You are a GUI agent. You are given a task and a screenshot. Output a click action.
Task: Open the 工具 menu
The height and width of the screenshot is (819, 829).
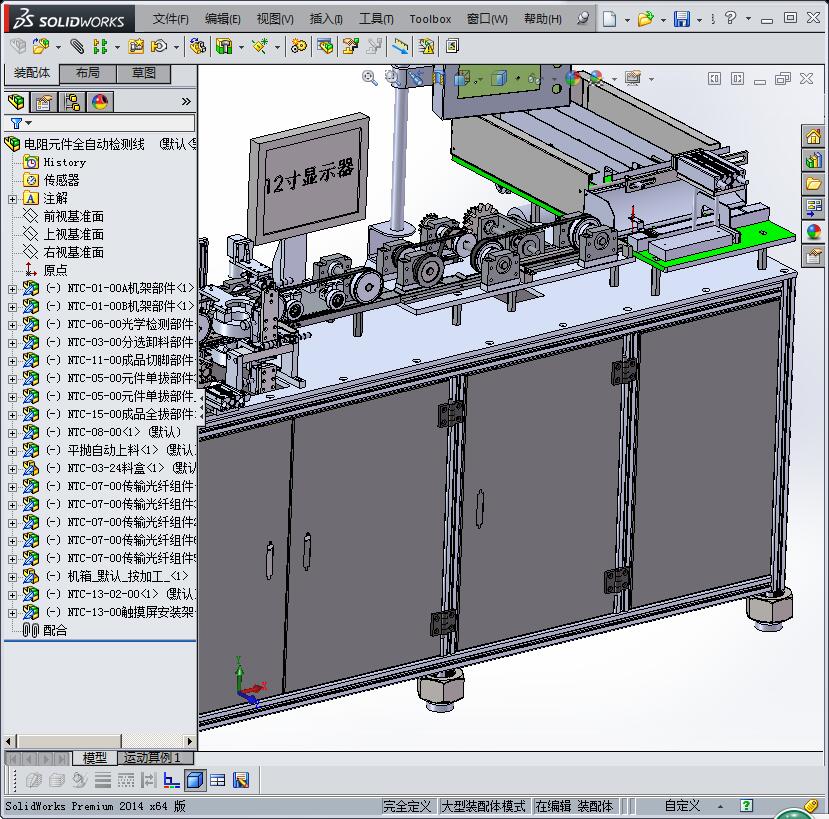click(x=376, y=19)
